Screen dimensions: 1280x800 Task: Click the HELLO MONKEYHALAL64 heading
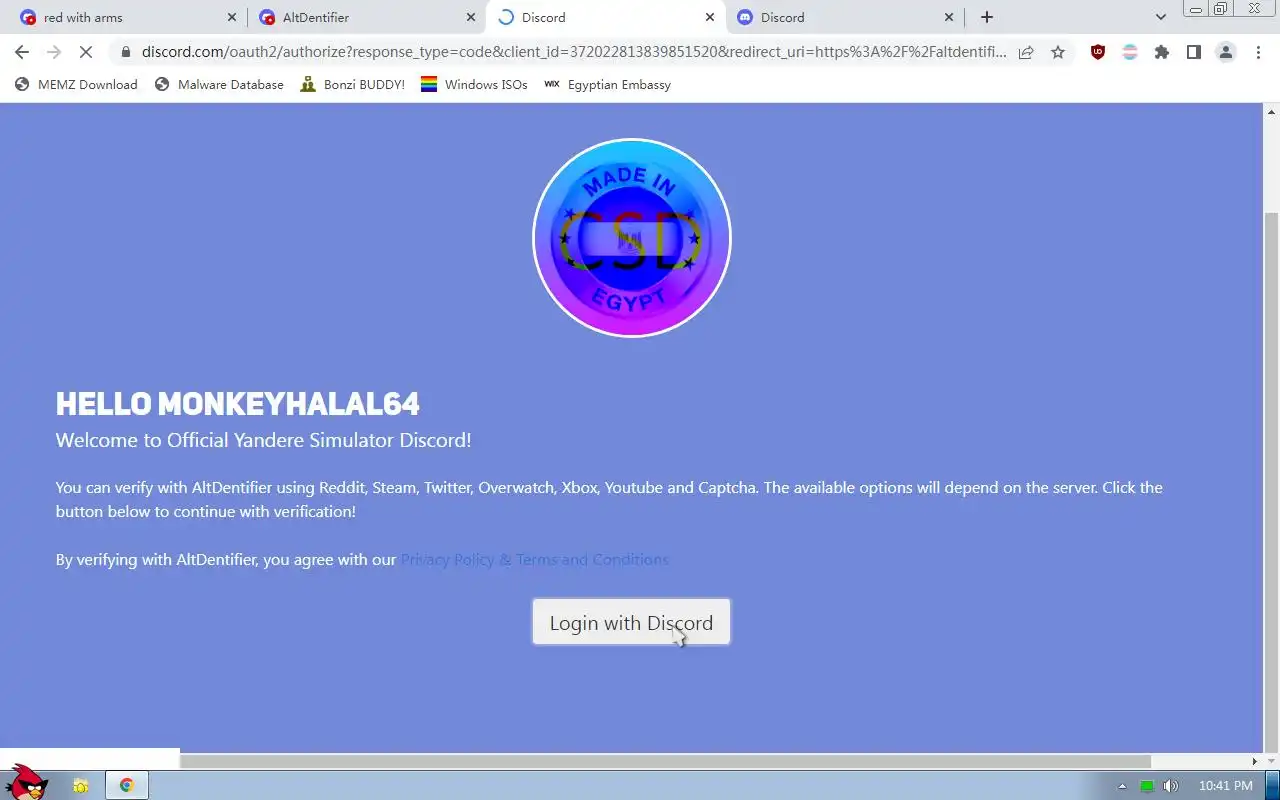[x=238, y=403]
